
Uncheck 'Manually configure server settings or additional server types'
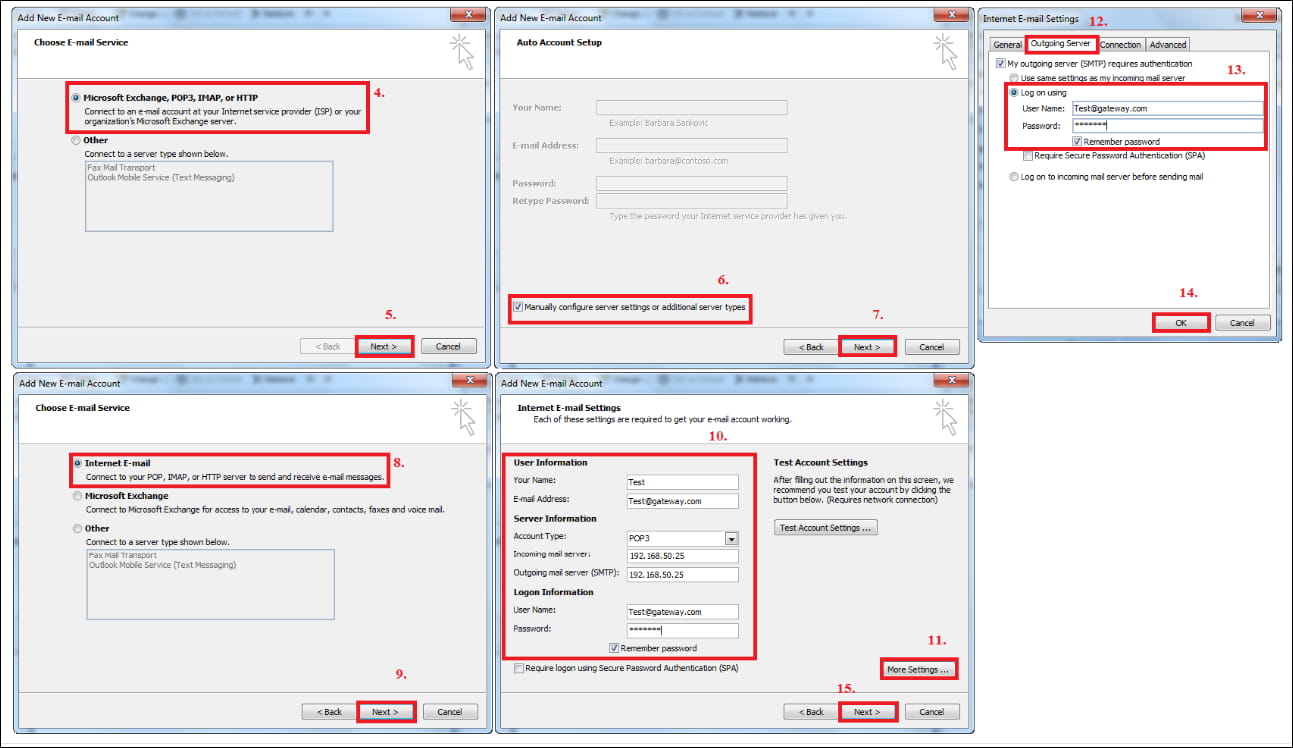click(x=518, y=307)
